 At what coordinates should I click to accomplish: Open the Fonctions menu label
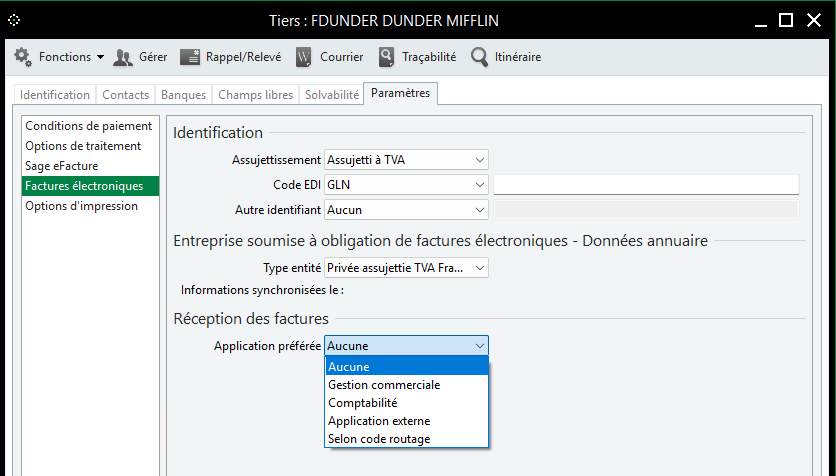[x=65, y=57]
